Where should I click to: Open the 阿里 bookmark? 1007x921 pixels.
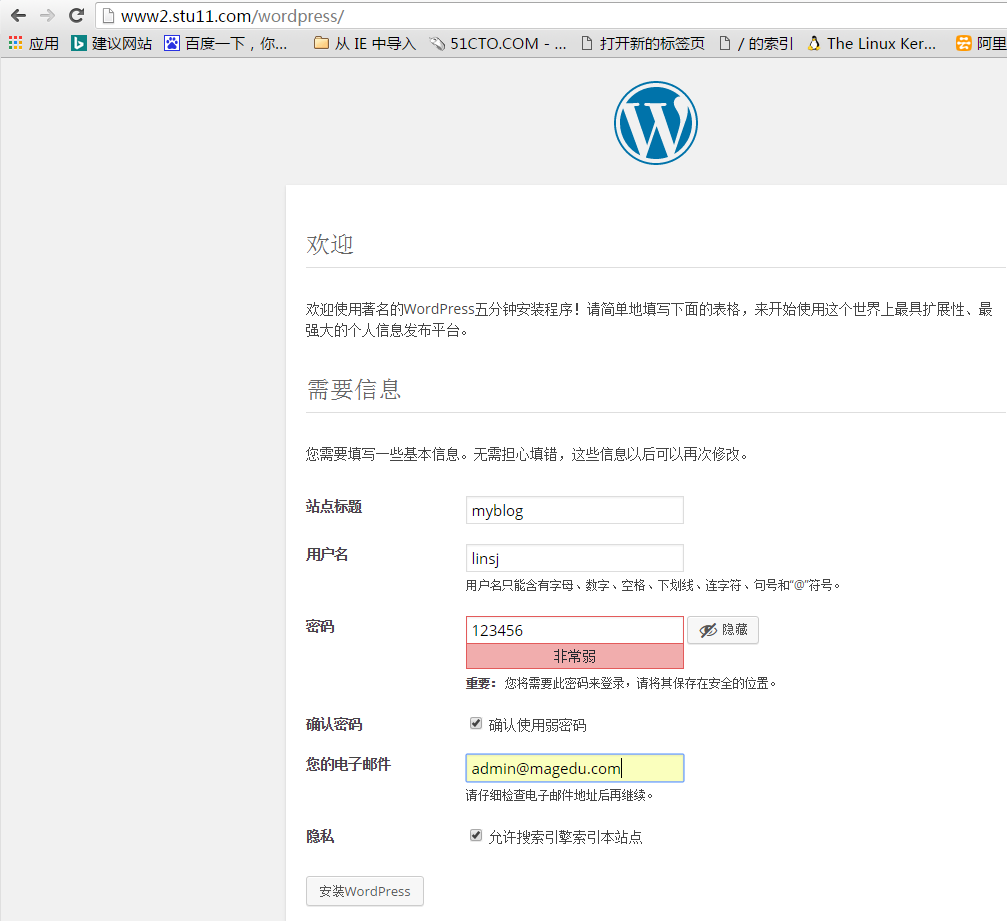point(981,43)
